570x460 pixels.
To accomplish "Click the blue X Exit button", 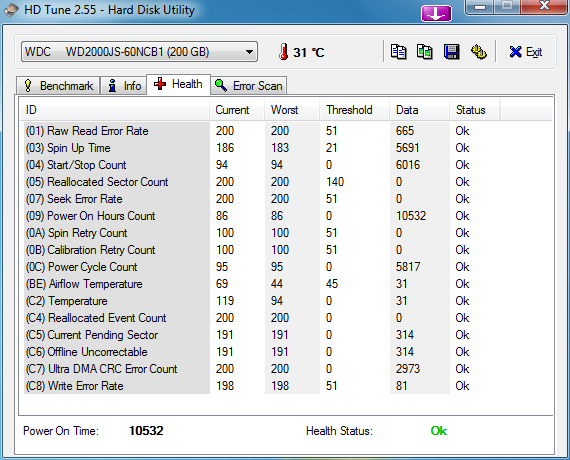I will coord(526,52).
